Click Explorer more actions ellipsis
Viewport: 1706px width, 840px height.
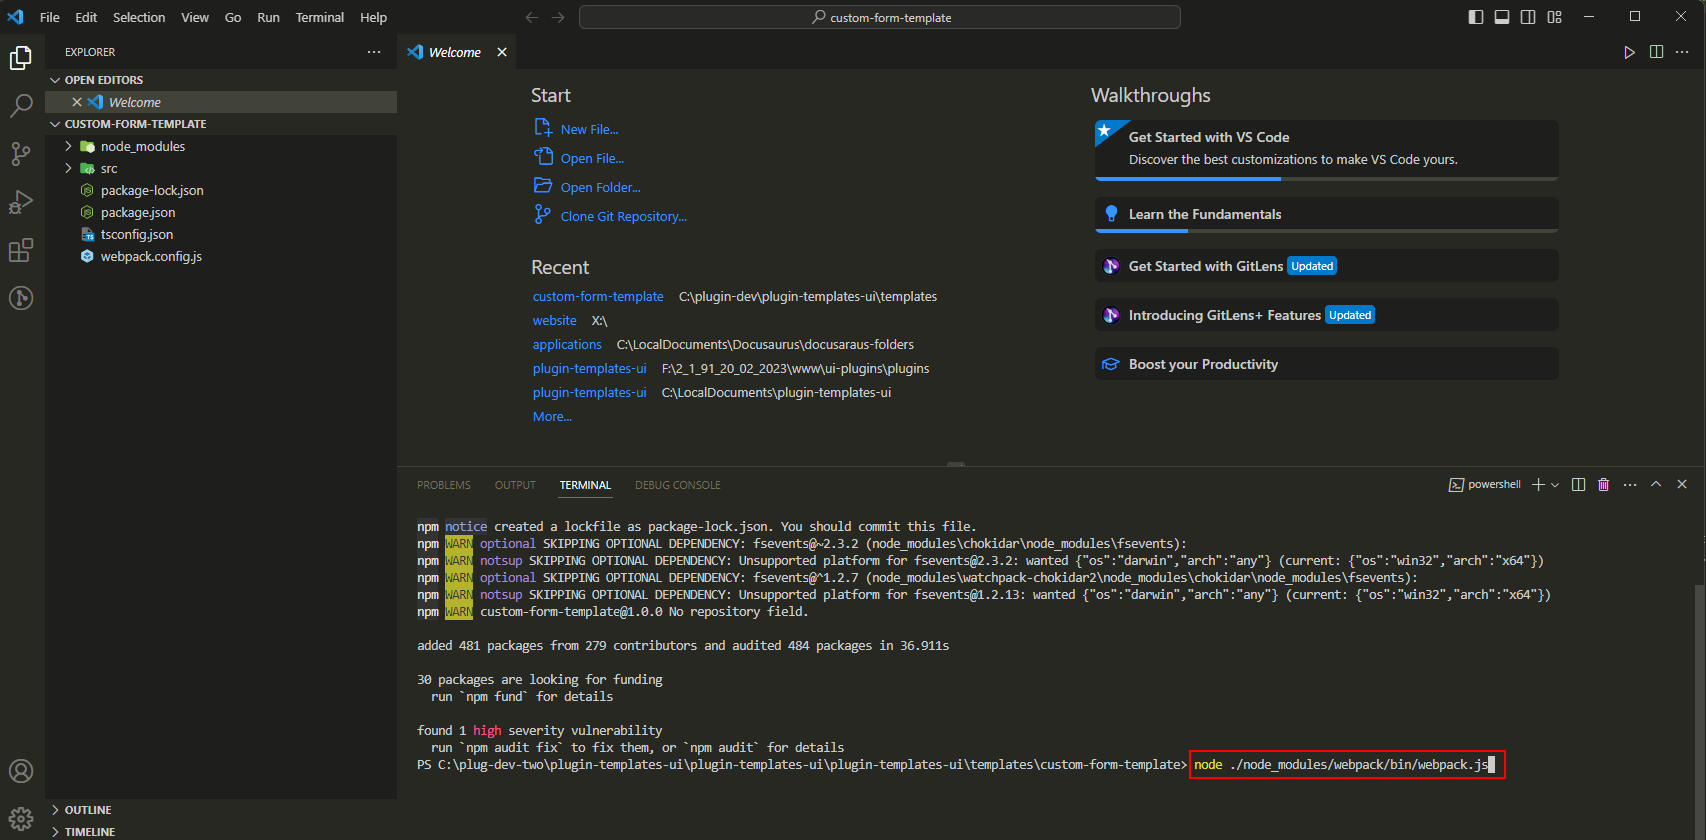374,52
